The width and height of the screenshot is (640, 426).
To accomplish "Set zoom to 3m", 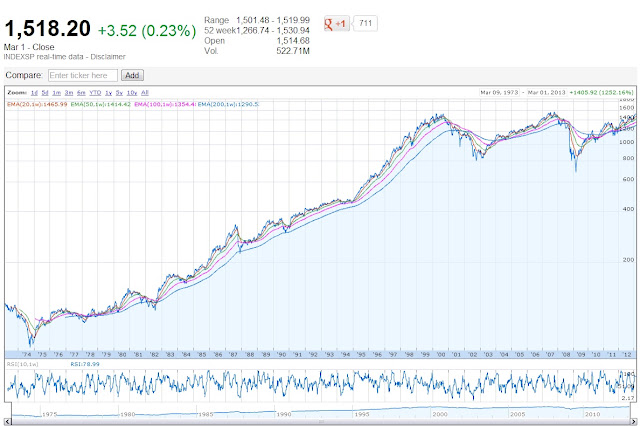I will click(x=69, y=93).
